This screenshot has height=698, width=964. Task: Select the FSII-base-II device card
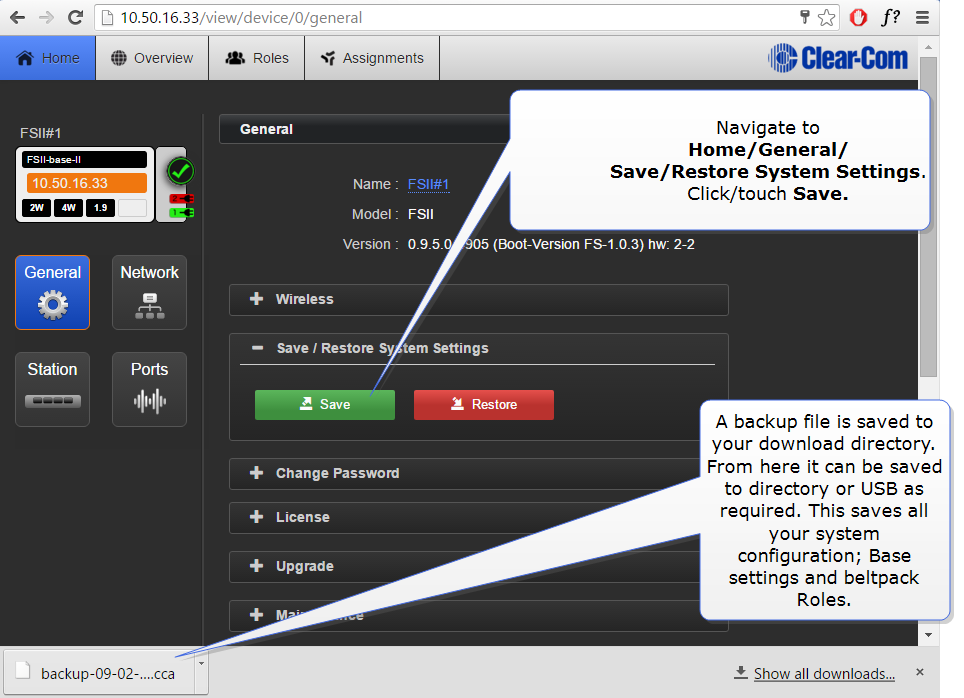[x=84, y=184]
